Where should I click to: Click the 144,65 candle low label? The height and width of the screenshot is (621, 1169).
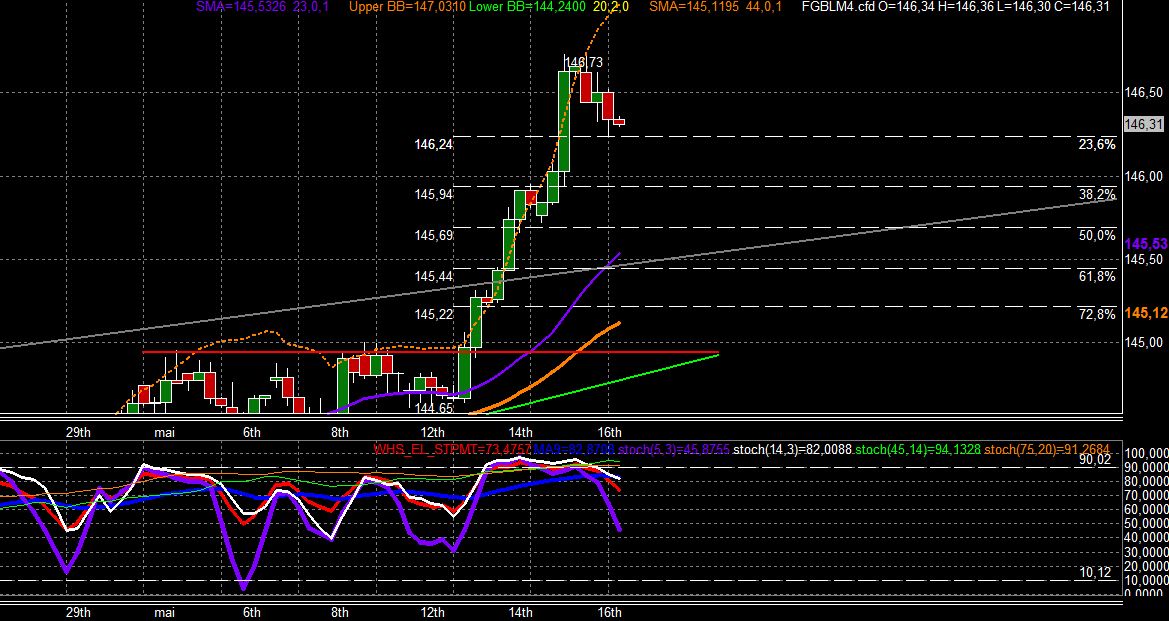(x=434, y=408)
